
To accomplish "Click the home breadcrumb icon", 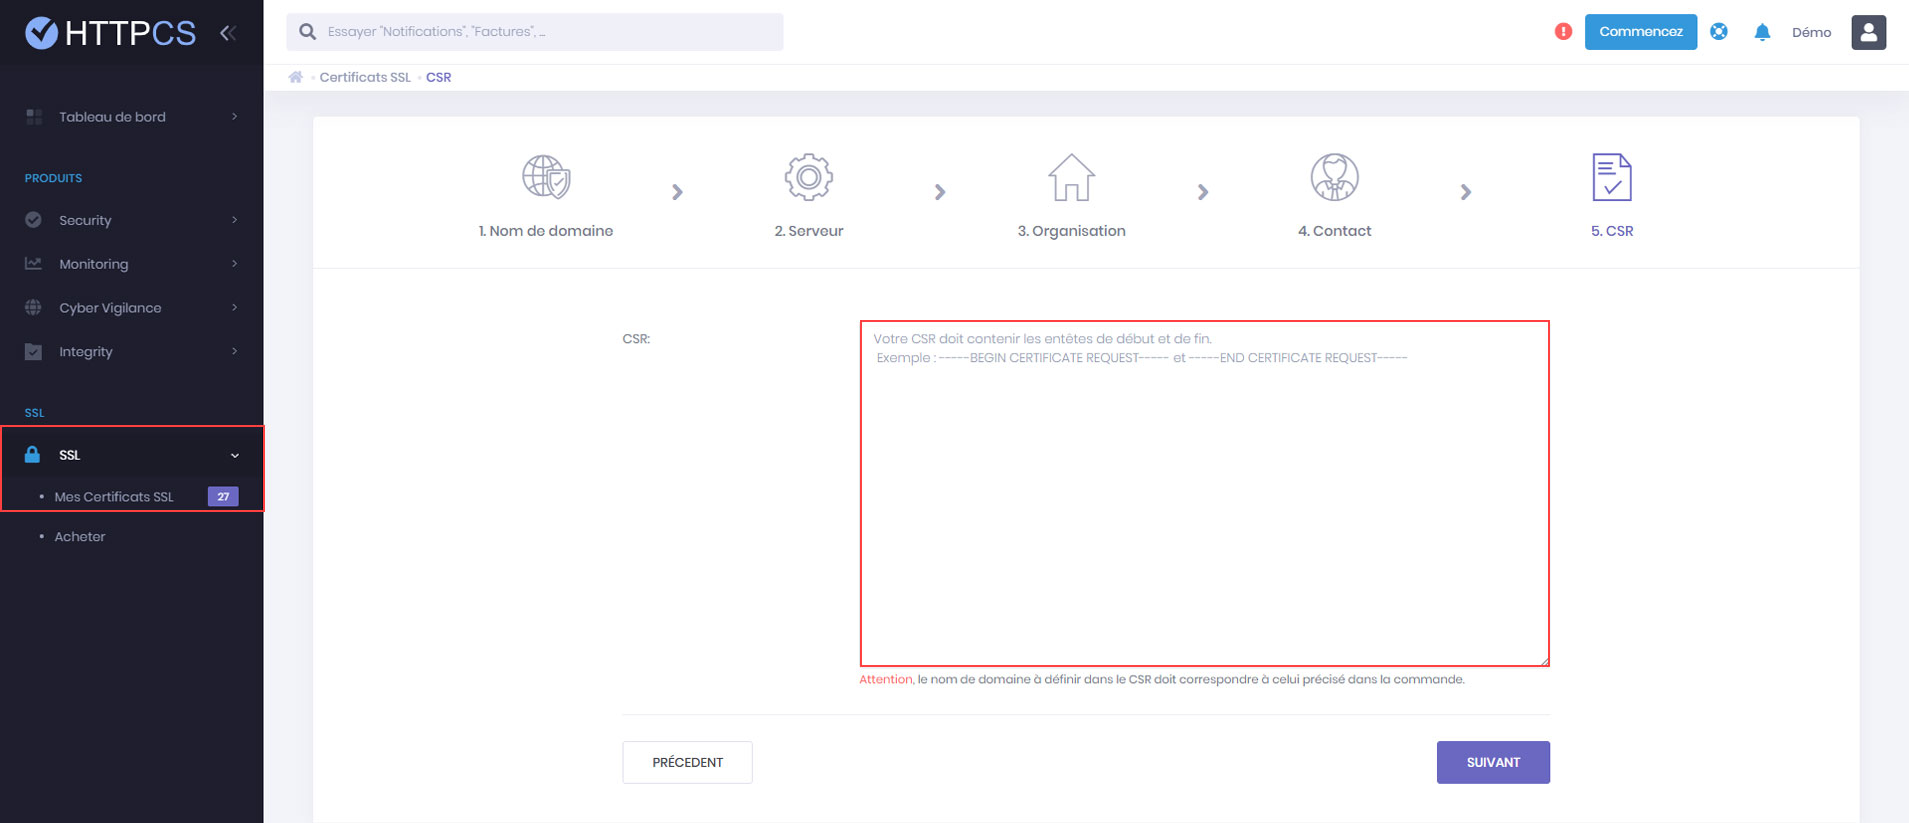I will point(296,77).
